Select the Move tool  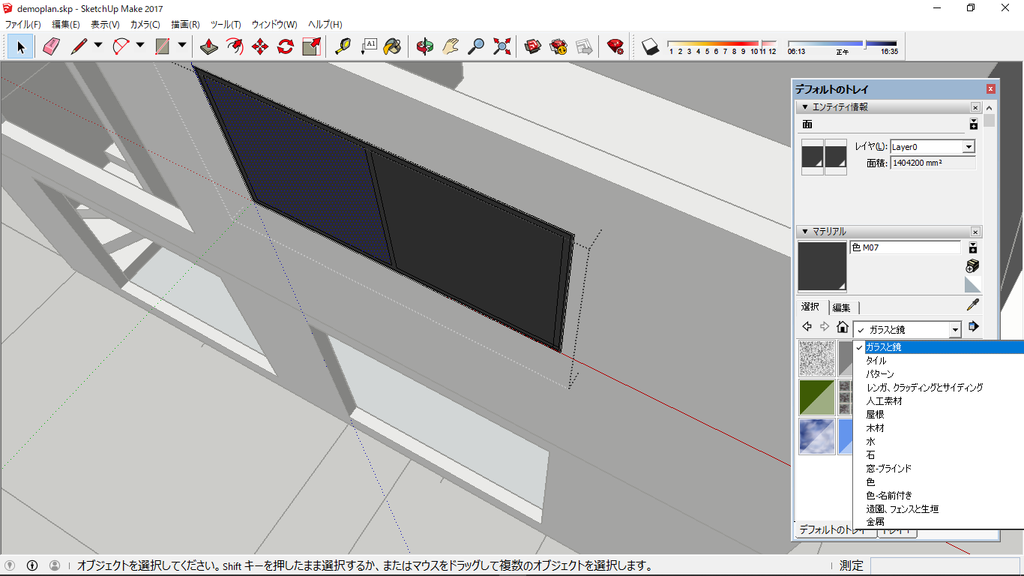click(x=260, y=46)
